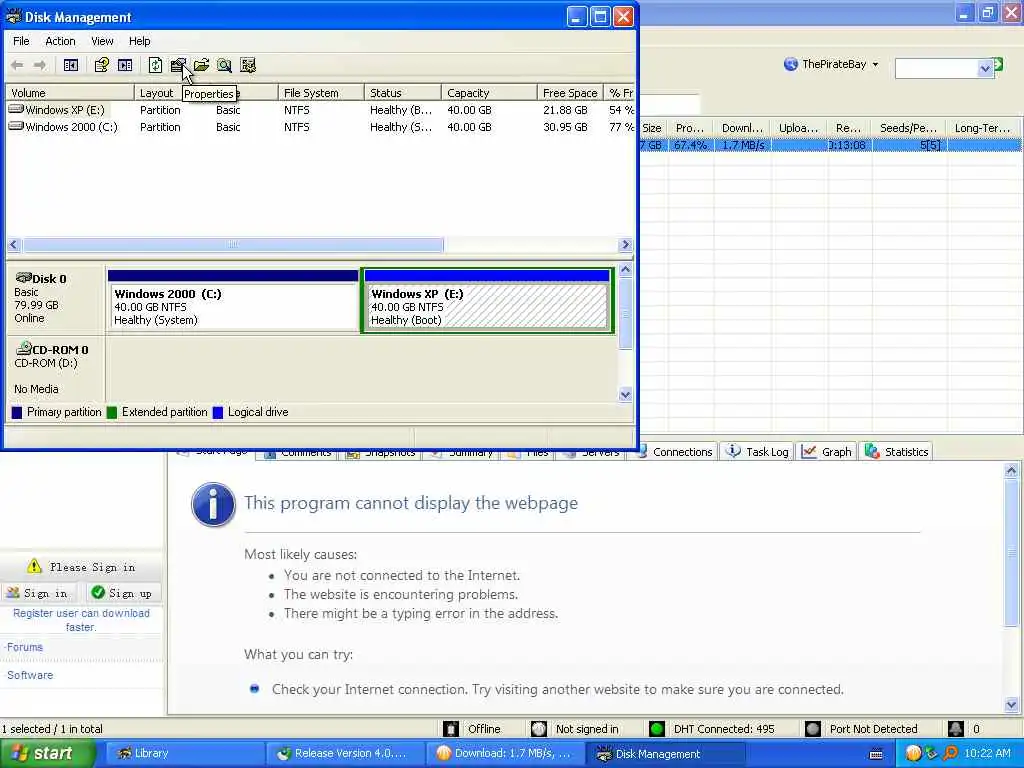
Task: Click the bell notification icon in status bar
Action: [x=955, y=729]
